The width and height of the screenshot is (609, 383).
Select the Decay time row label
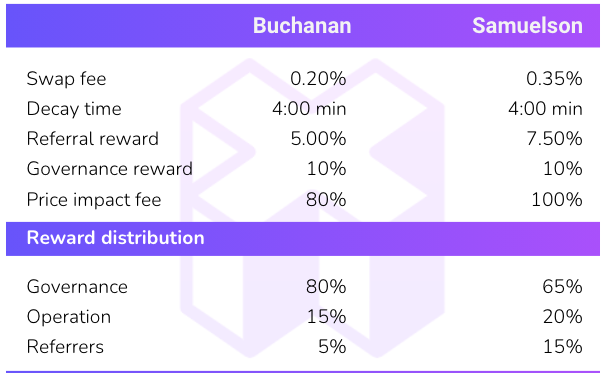74,109
